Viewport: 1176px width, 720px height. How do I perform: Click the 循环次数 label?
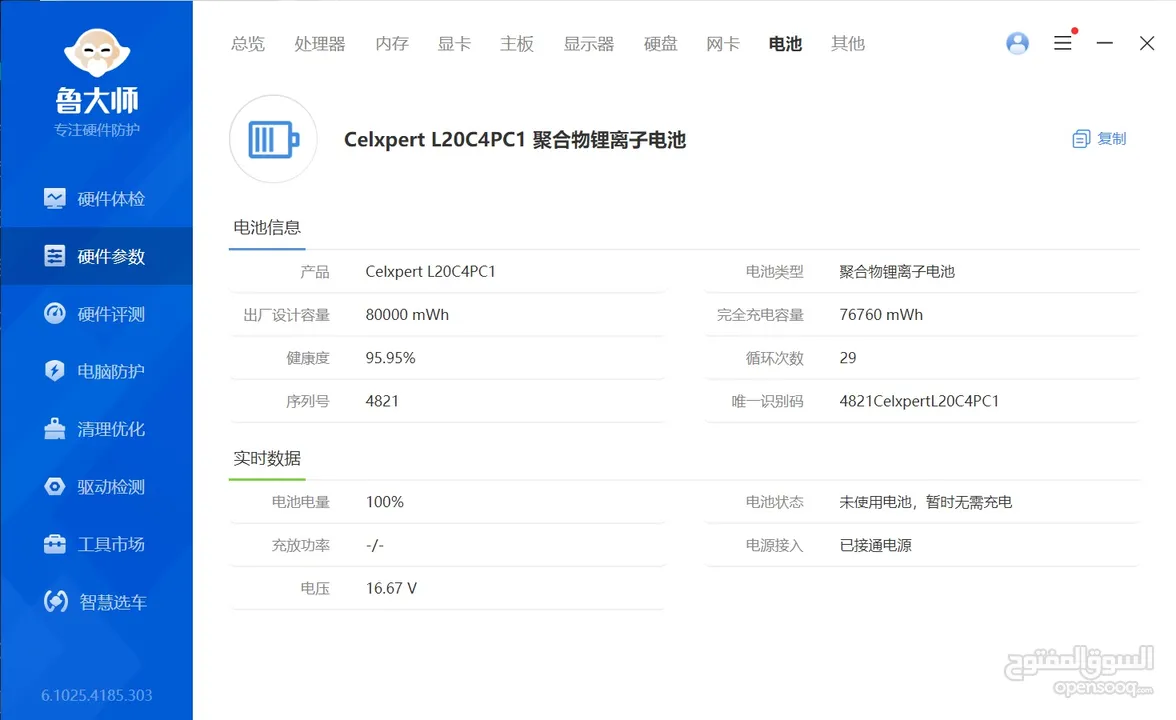[x=775, y=358]
